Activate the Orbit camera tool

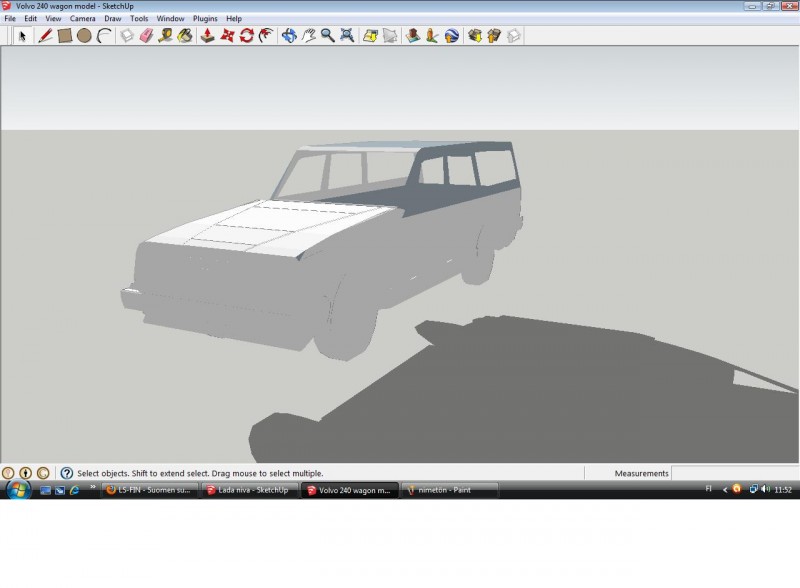[x=289, y=36]
